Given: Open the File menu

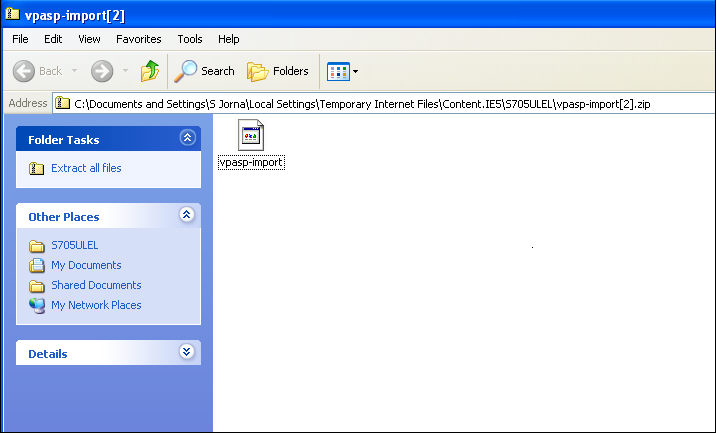Looking at the screenshot, I should (20, 39).
